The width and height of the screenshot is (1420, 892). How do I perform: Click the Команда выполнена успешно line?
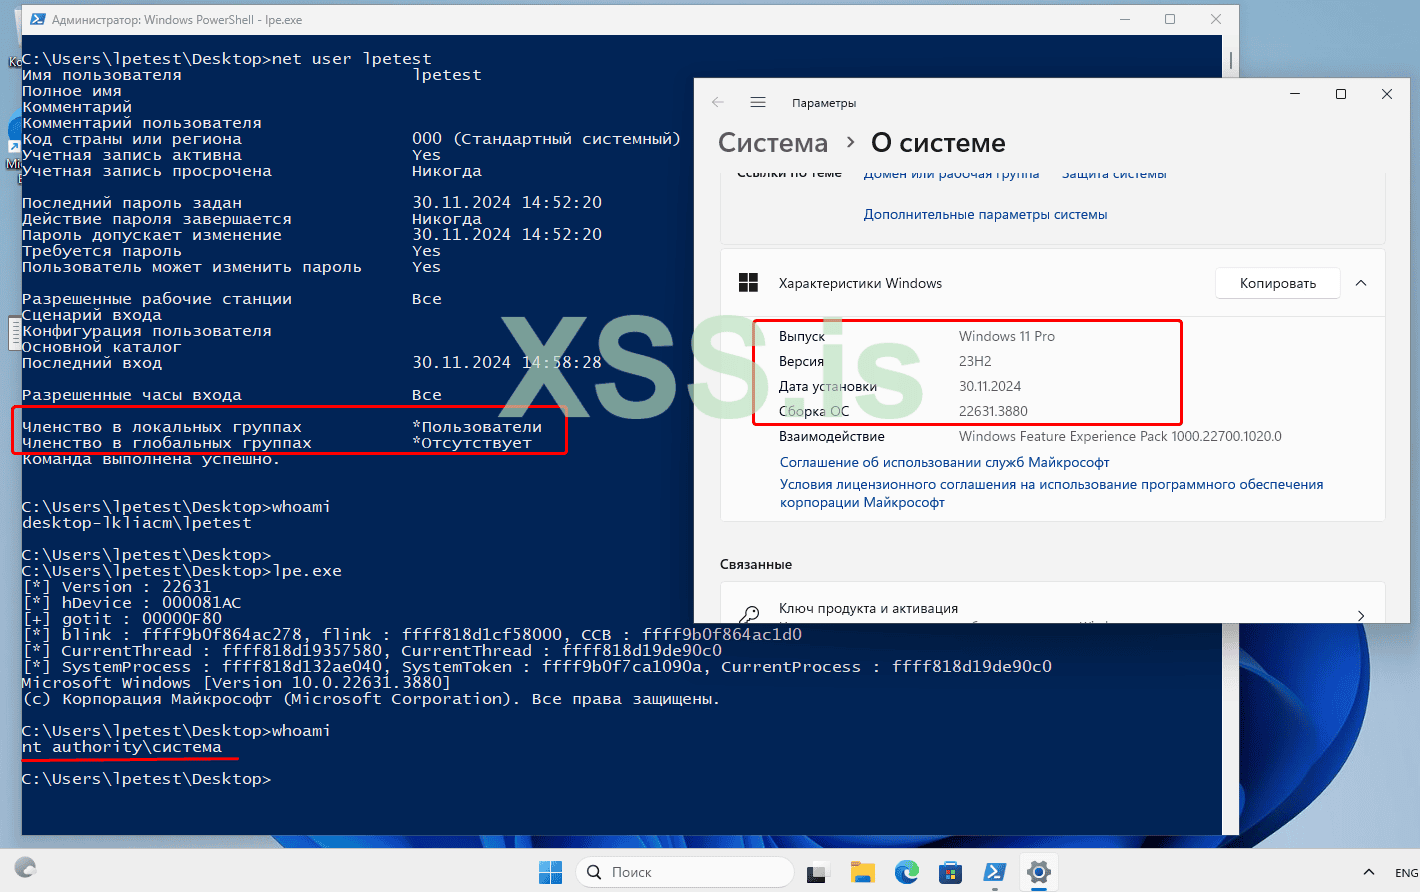[x=151, y=459]
